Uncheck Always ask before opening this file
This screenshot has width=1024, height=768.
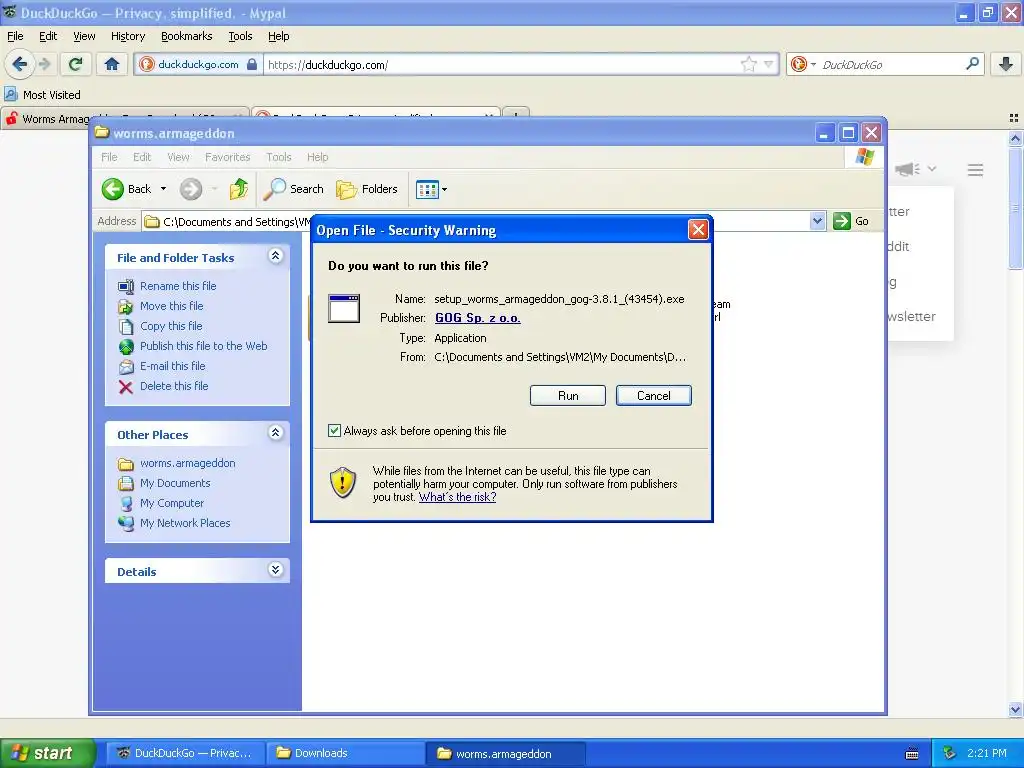334,430
